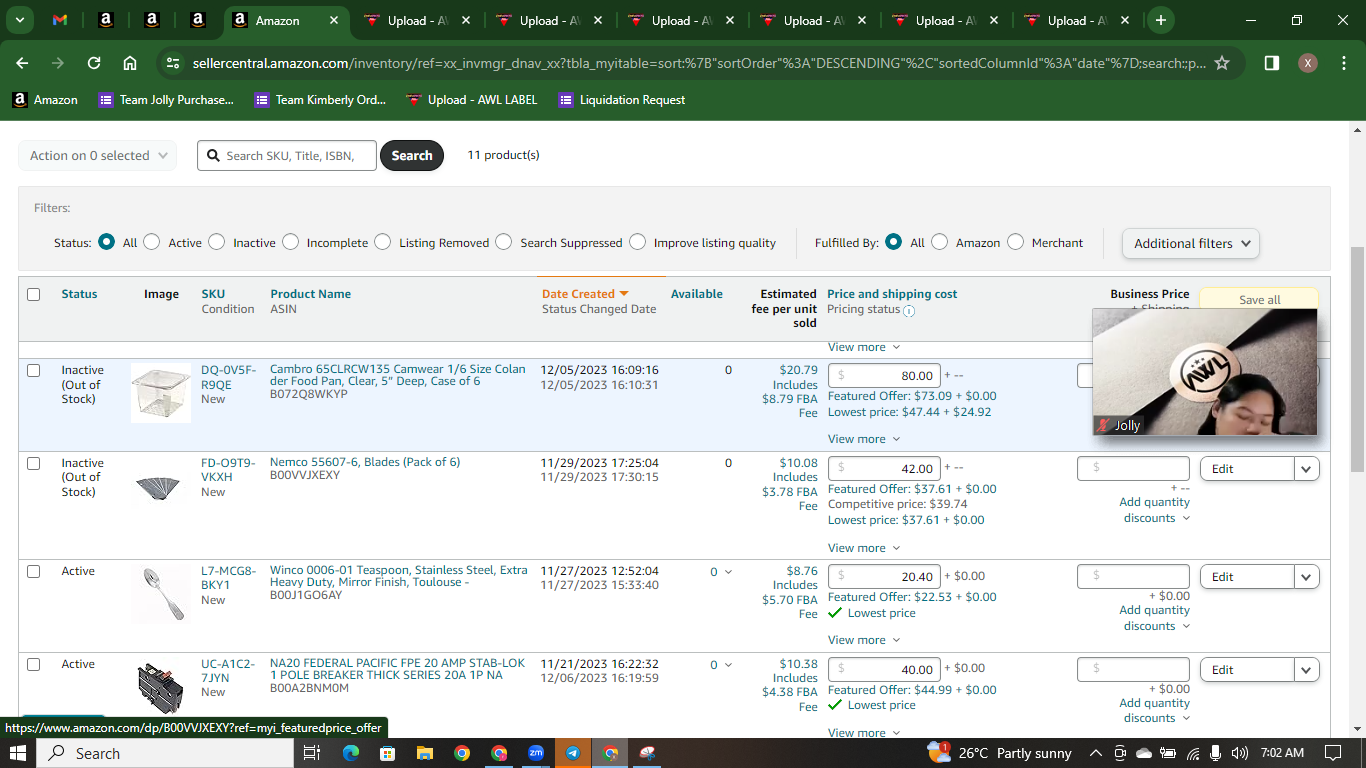The image size is (1366, 768).
Task: Select Fulfilled By Merchant radio button
Action: point(1015,242)
